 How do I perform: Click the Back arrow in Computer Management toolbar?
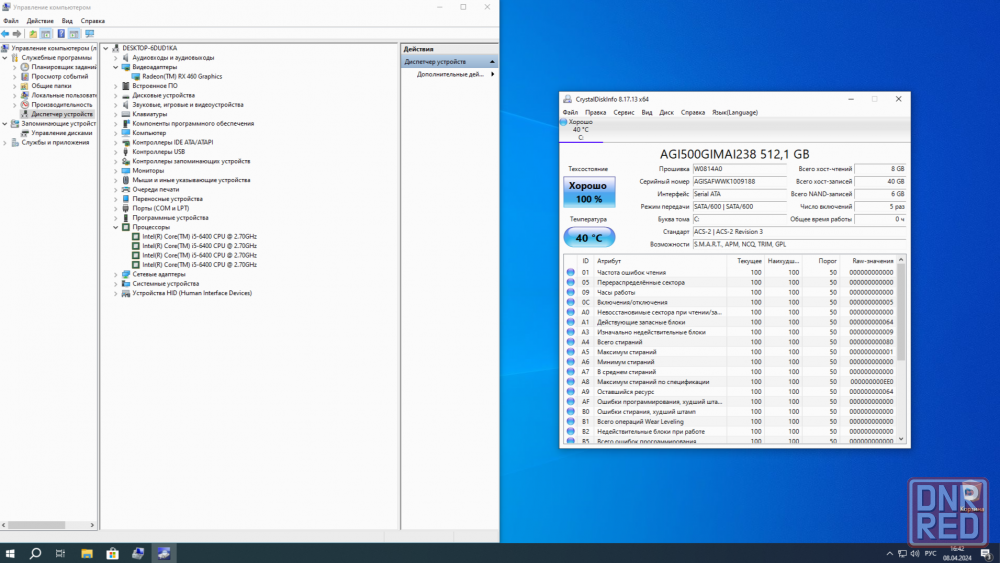(x=6, y=33)
